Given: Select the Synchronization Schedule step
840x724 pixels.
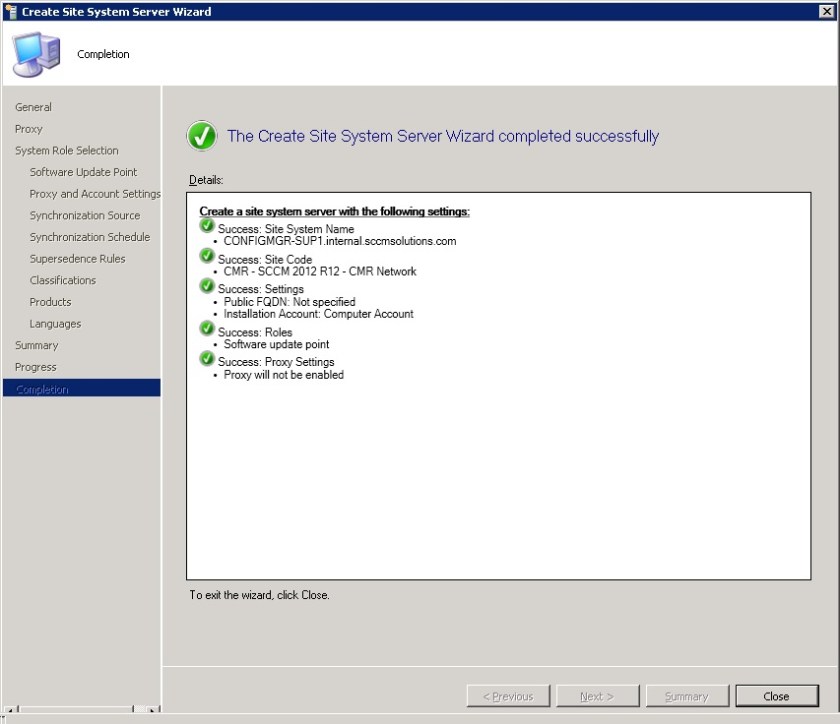Looking at the screenshot, I should click(x=90, y=236).
